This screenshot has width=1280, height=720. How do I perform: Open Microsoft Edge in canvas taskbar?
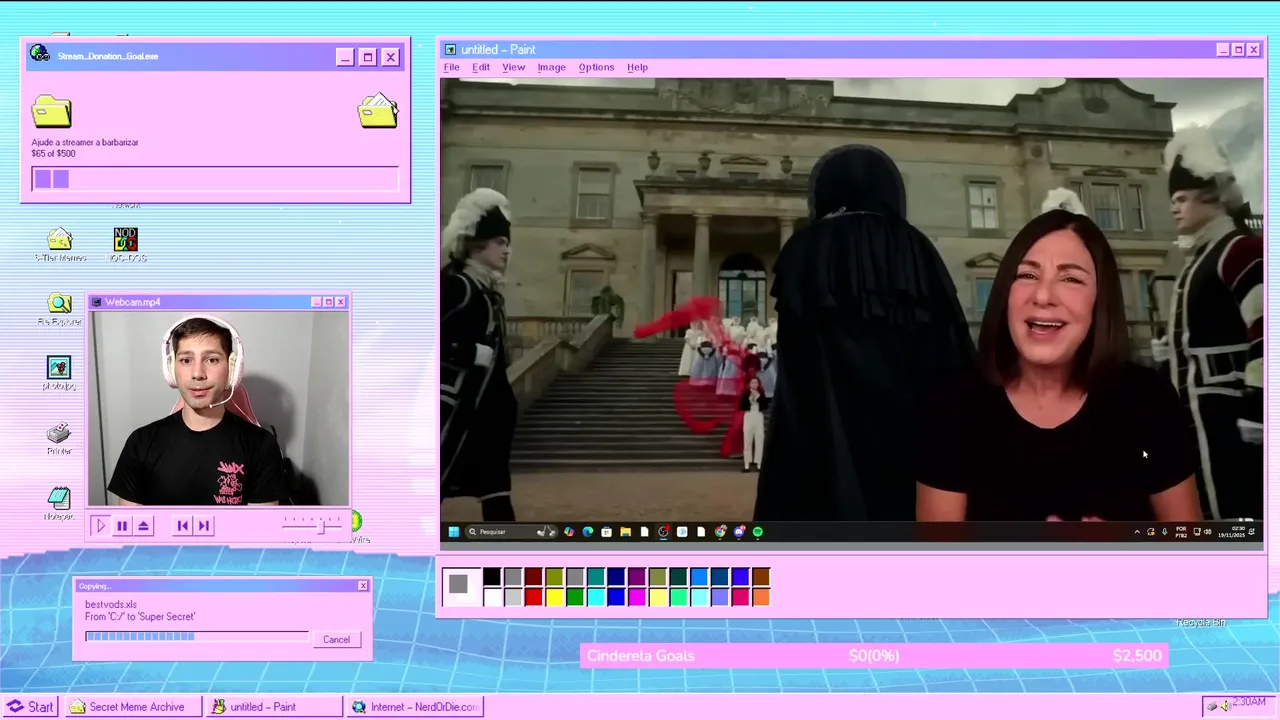click(588, 532)
